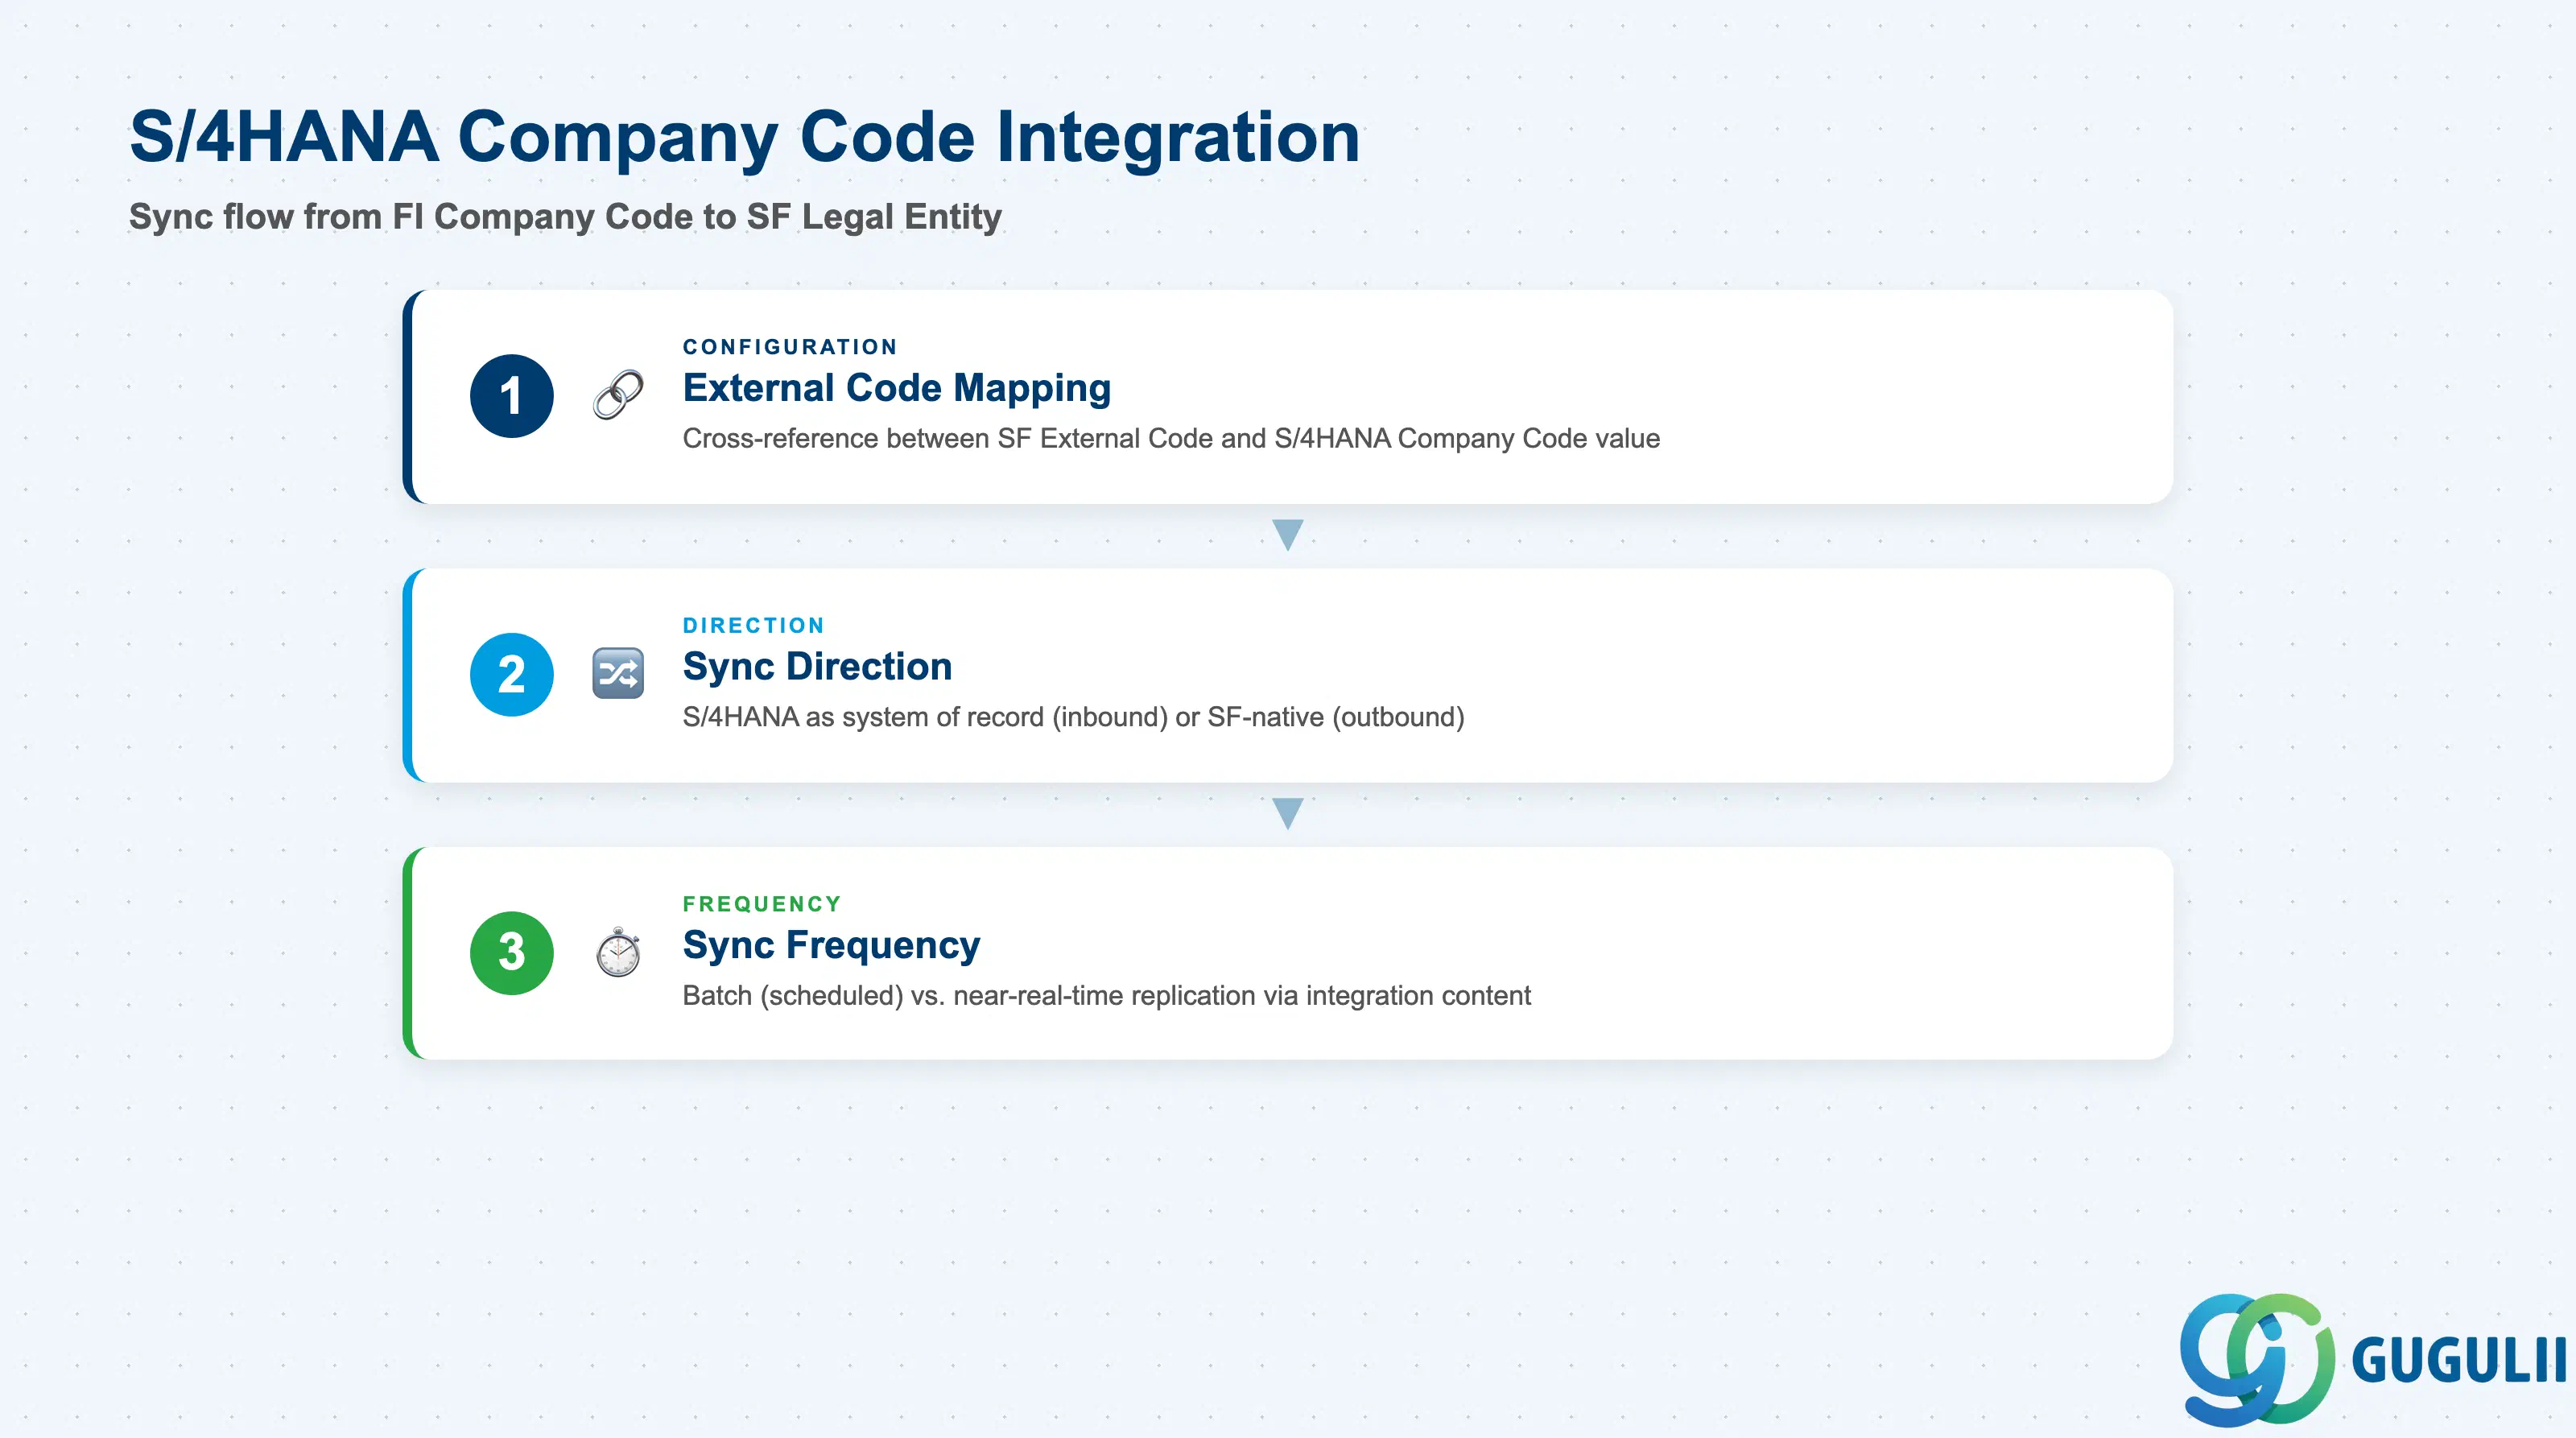
Task: Click the arrow below Sync Direction card
Action: (x=1287, y=813)
